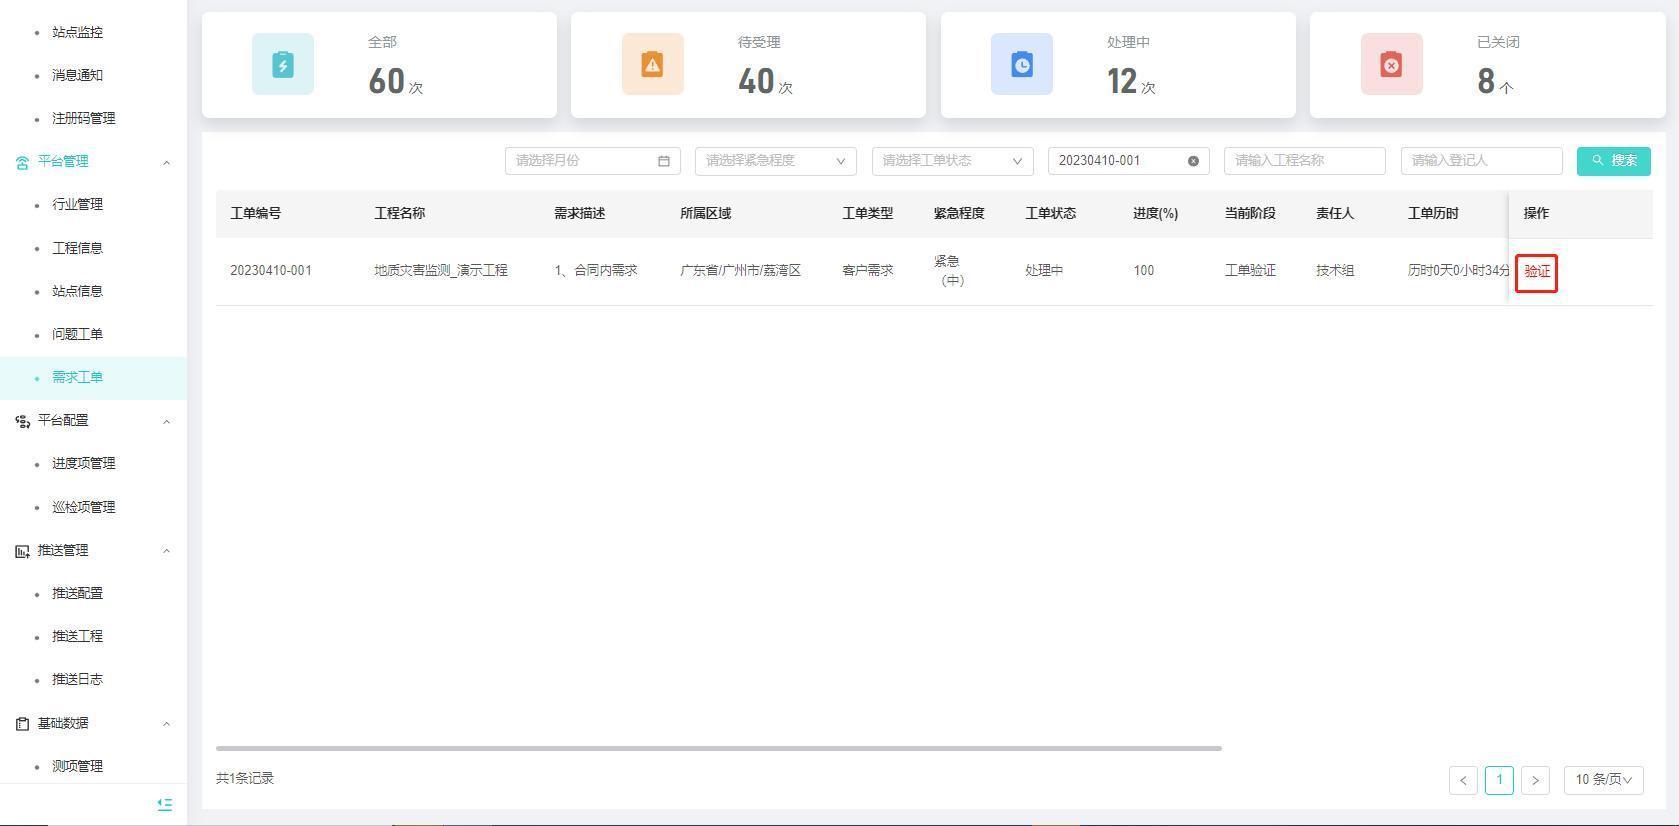Open the 请选择紧急程度 dropdown
Screen dimensions: 1679x826
[x=775, y=161]
